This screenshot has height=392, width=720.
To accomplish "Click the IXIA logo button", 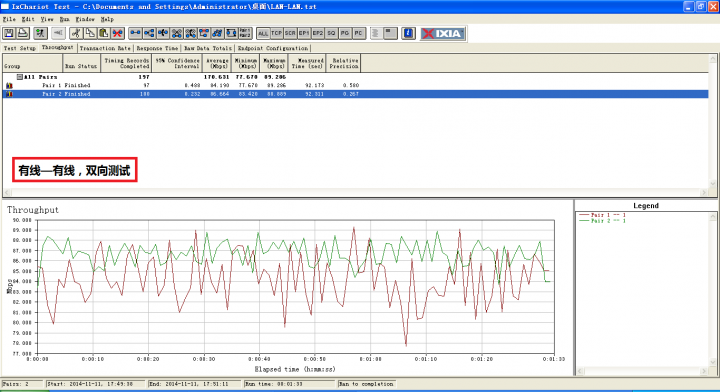I will tap(443, 33).
